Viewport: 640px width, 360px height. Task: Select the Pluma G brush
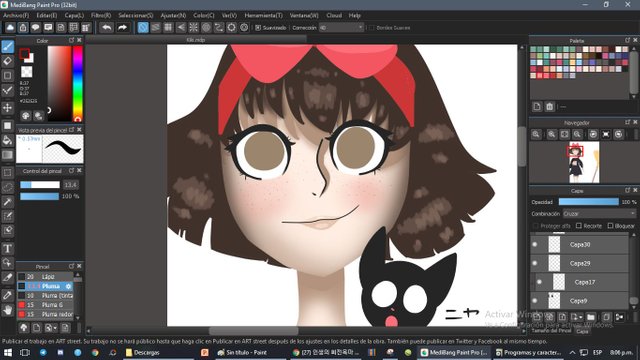[45, 305]
